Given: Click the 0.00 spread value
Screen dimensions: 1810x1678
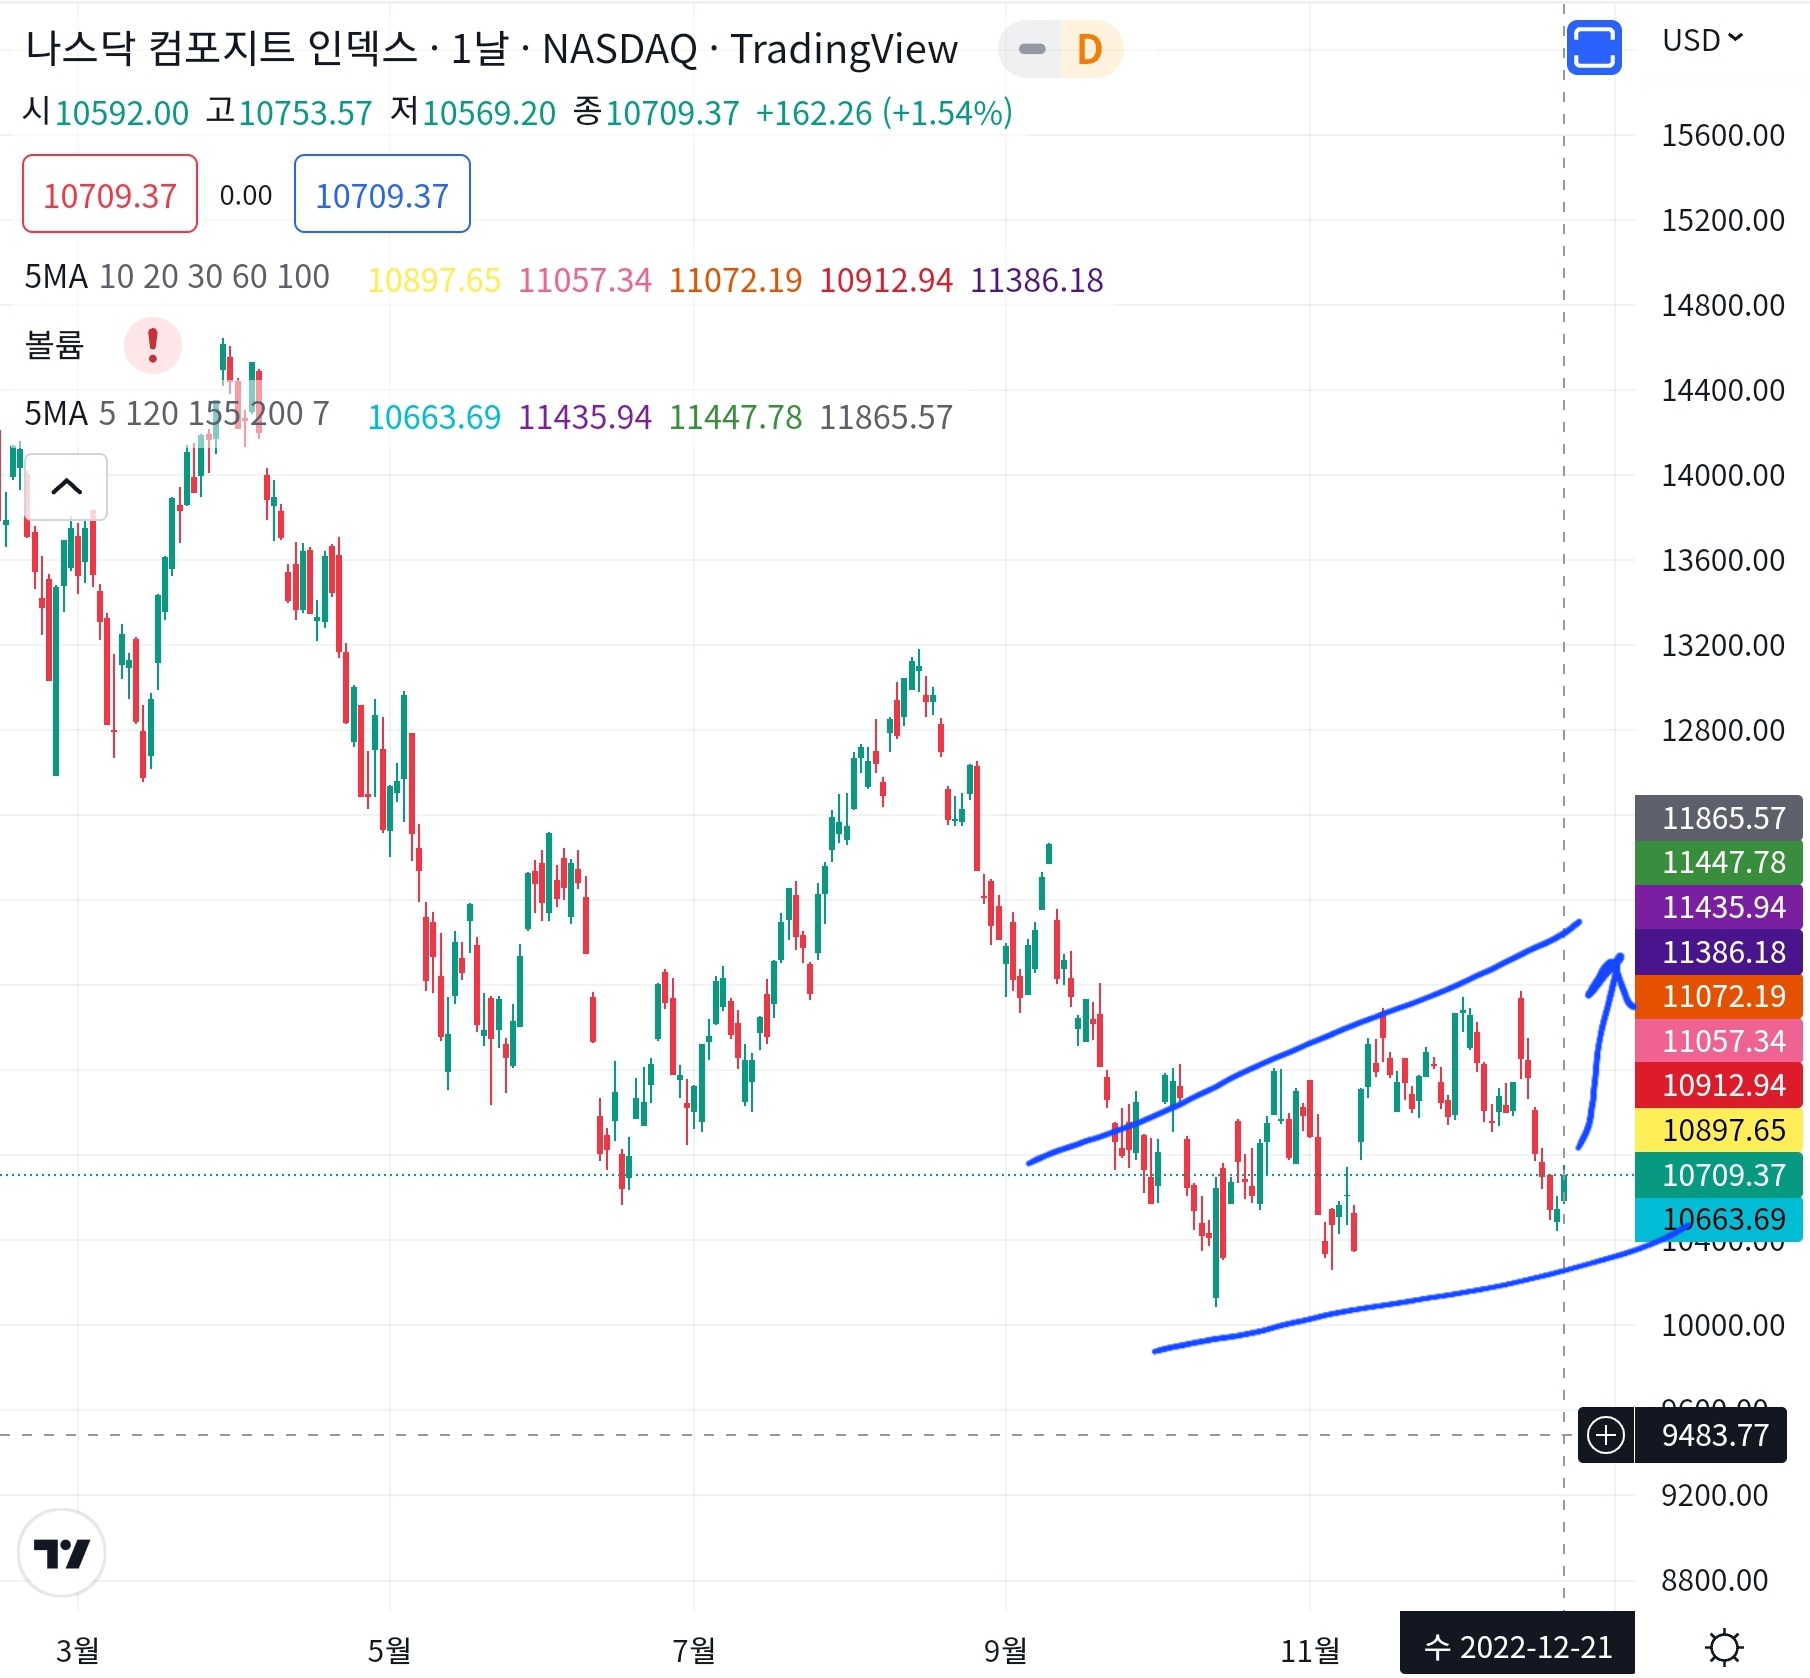Looking at the screenshot, I should [x=246, y=195].
